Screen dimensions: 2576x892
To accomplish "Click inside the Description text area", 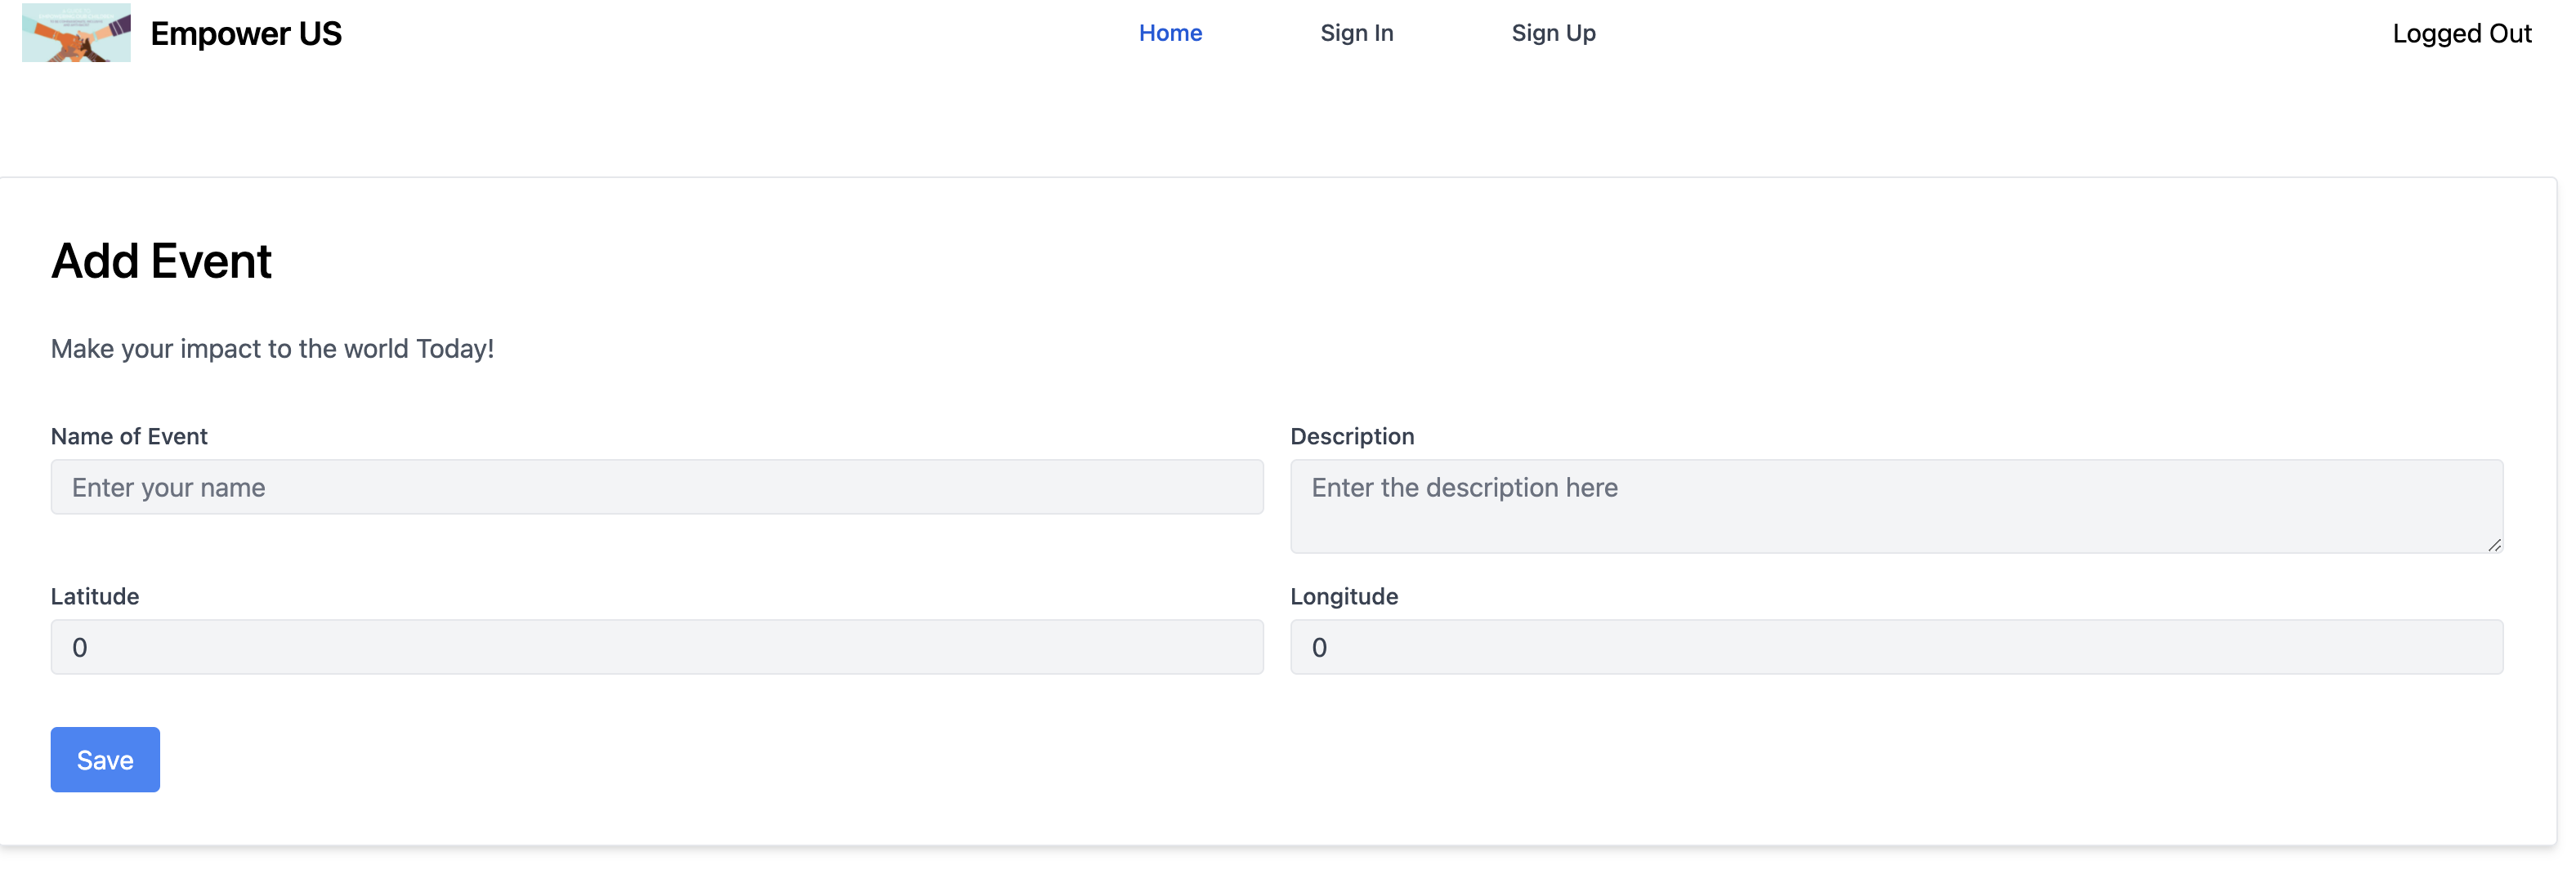I will coord(1896,506).
